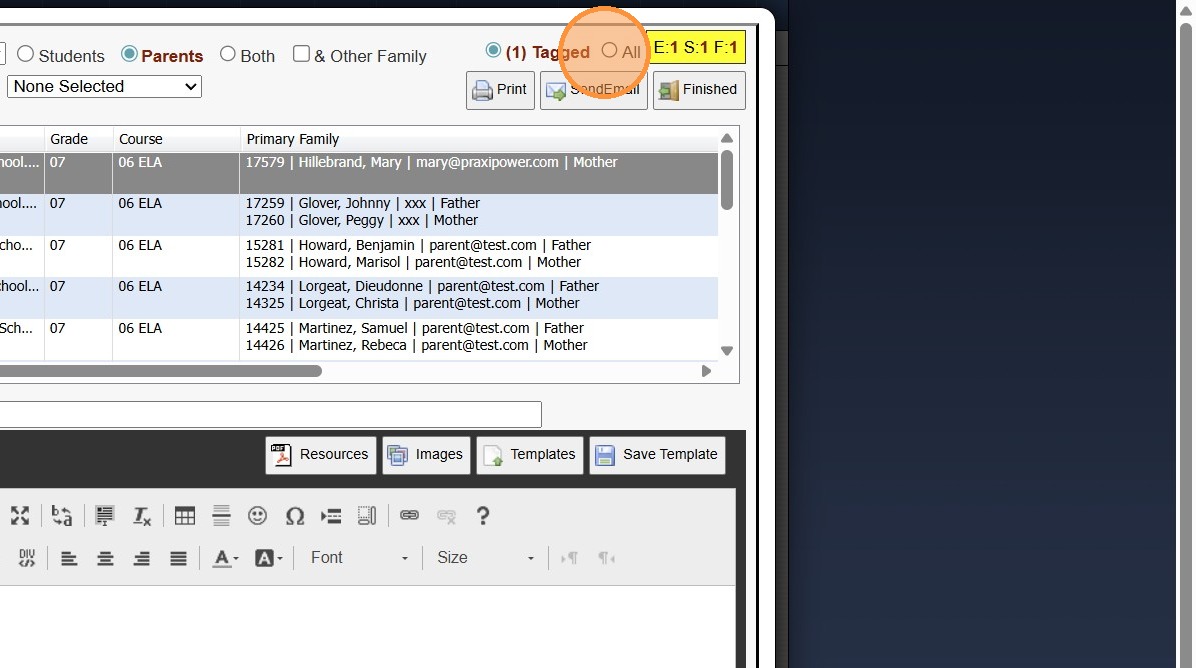Click the table's horizontal scrollbar right arrow
Viewport: 1196px width, 668px height.
coord(706,371)
